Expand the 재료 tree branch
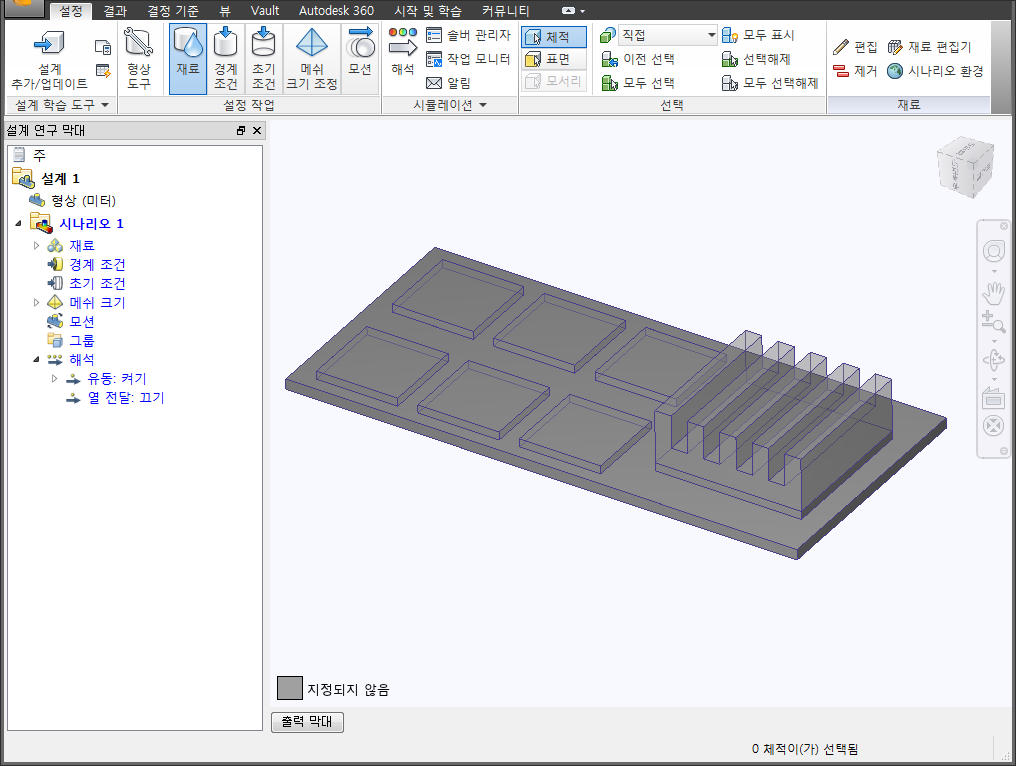This screenshot has width=1016, height=766. click(35, 244)
